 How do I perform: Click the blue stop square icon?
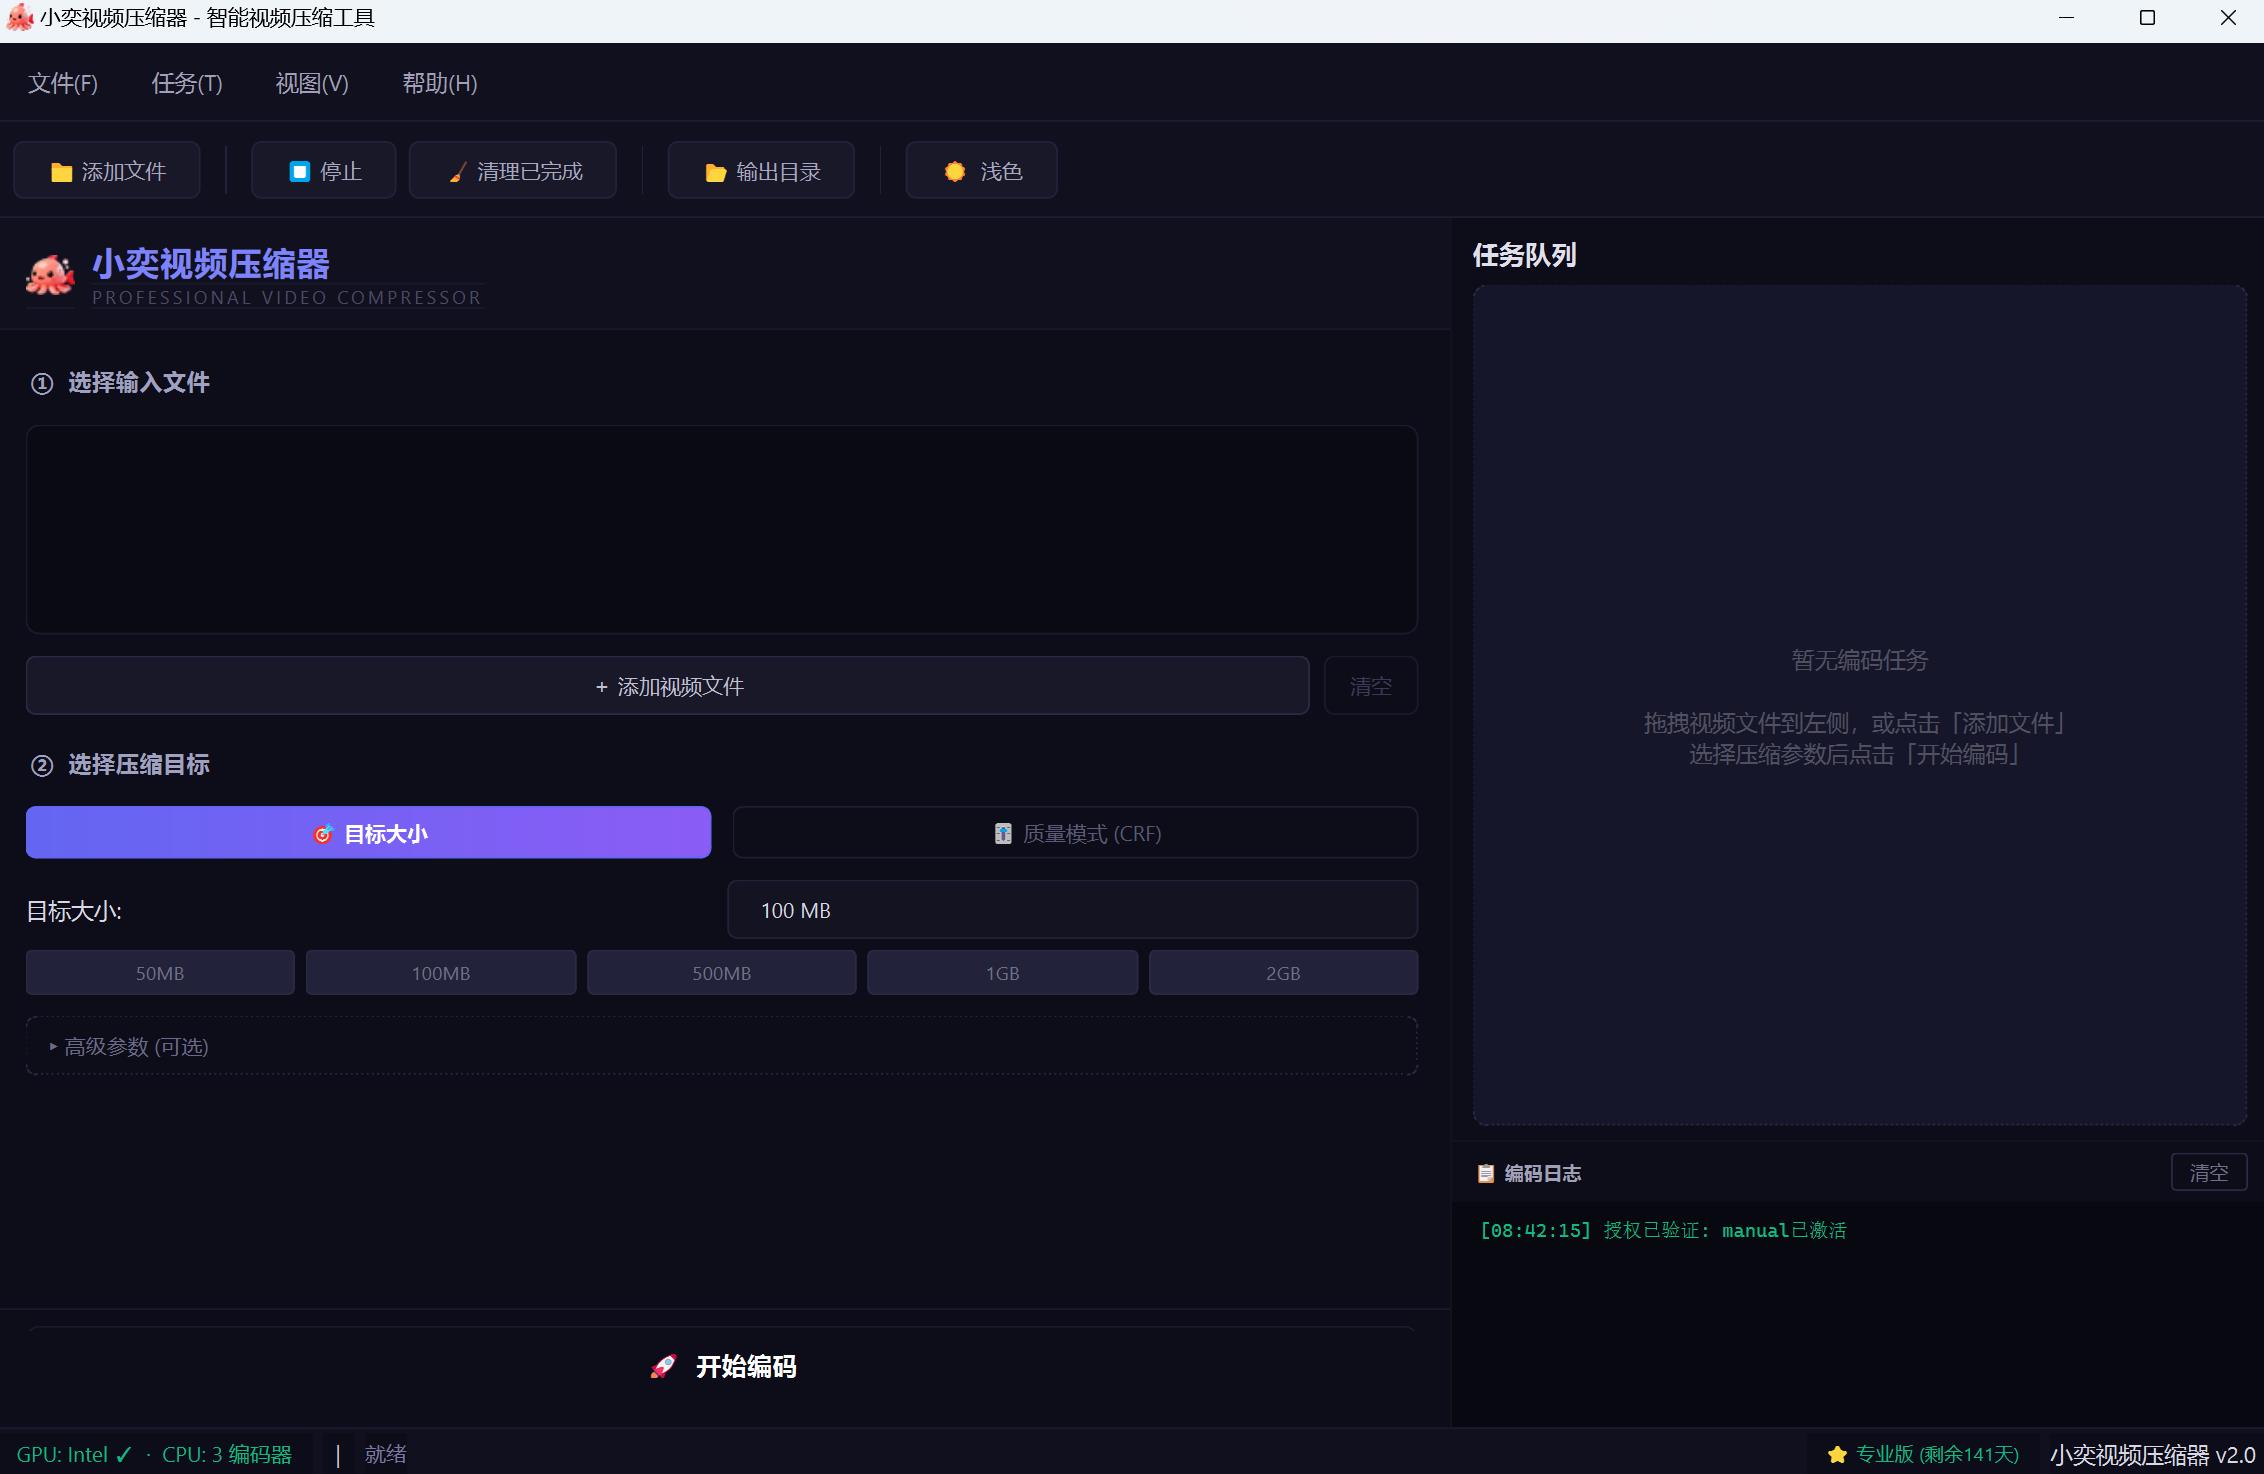299,172
